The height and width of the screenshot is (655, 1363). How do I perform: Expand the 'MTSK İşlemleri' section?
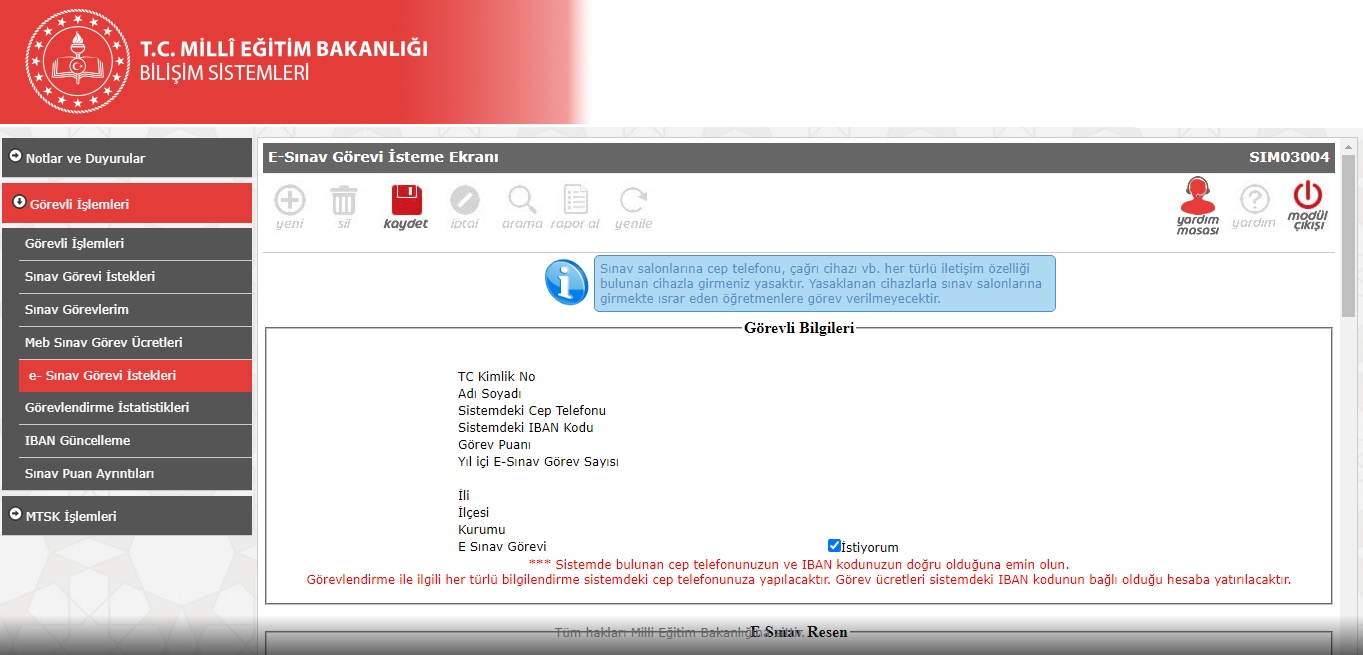(x=126, y=516)
